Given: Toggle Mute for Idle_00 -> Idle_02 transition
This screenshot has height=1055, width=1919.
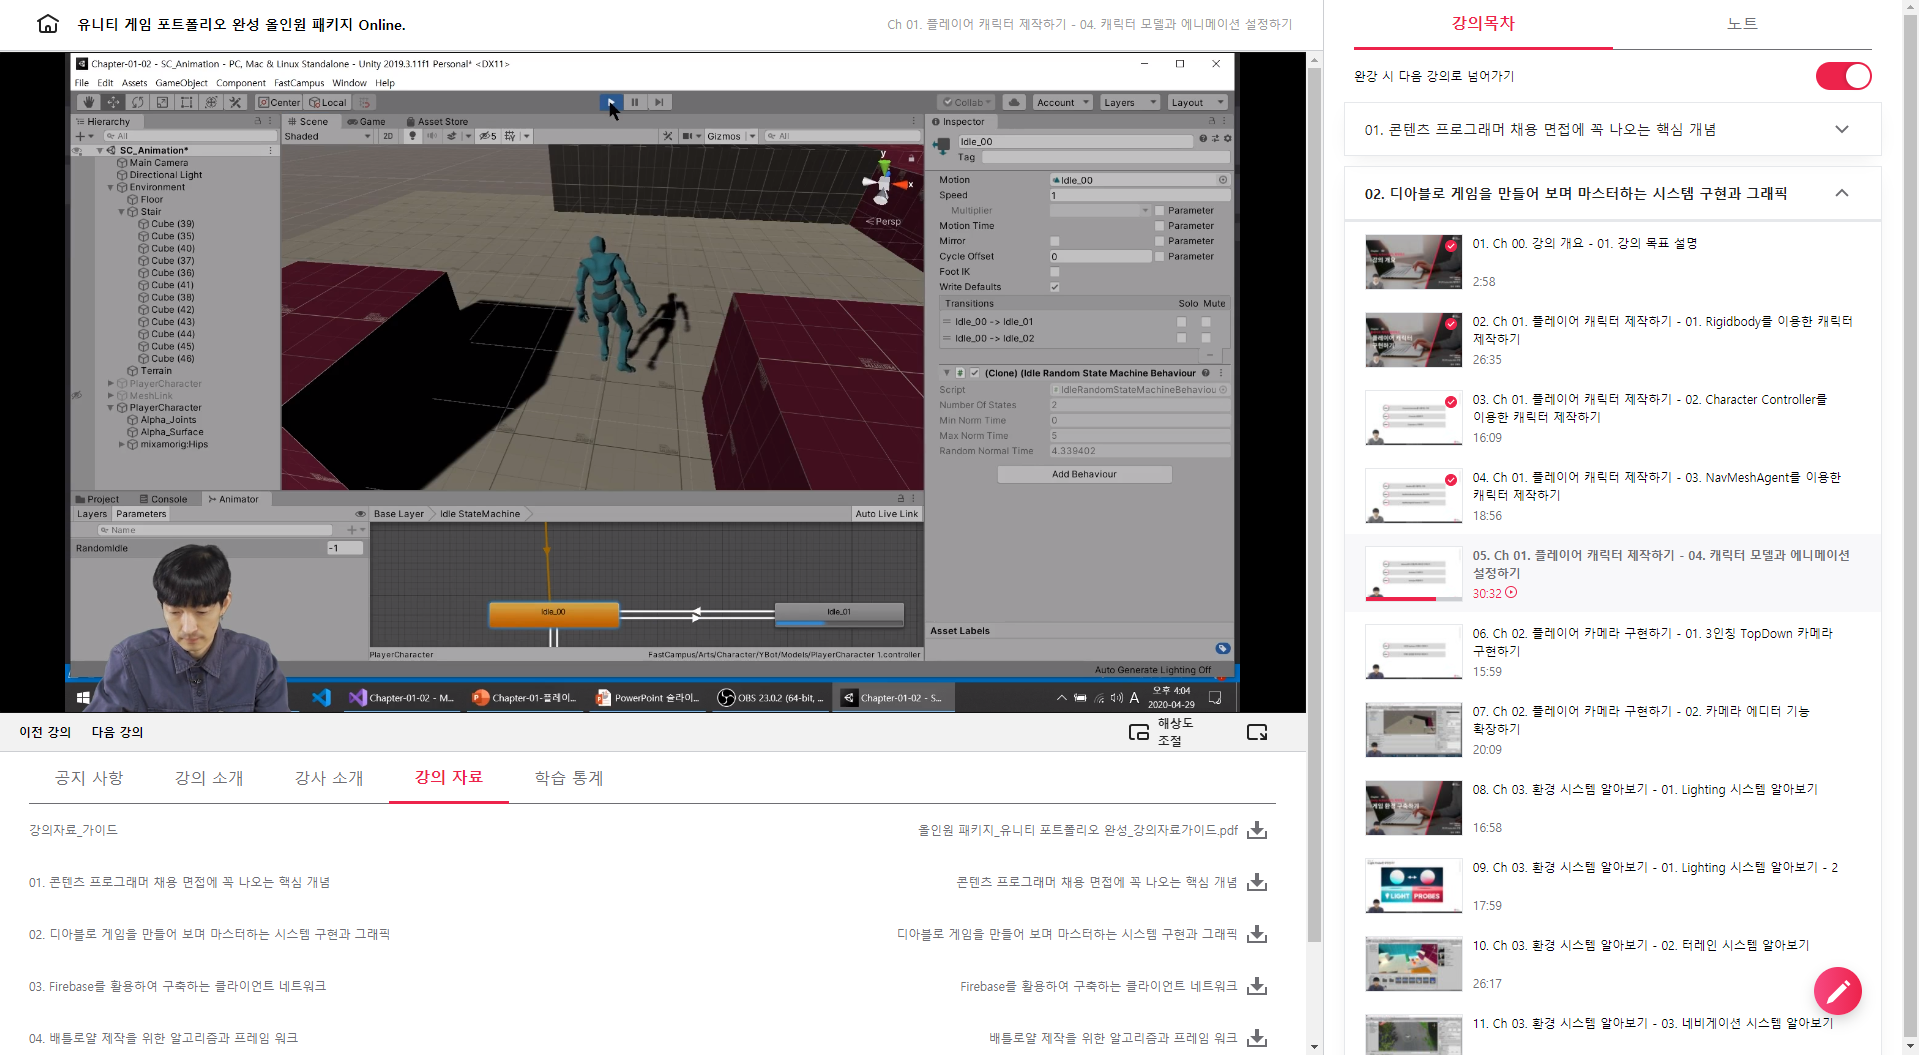Looking at the screenshot, I should click(x=1206, y=338).
